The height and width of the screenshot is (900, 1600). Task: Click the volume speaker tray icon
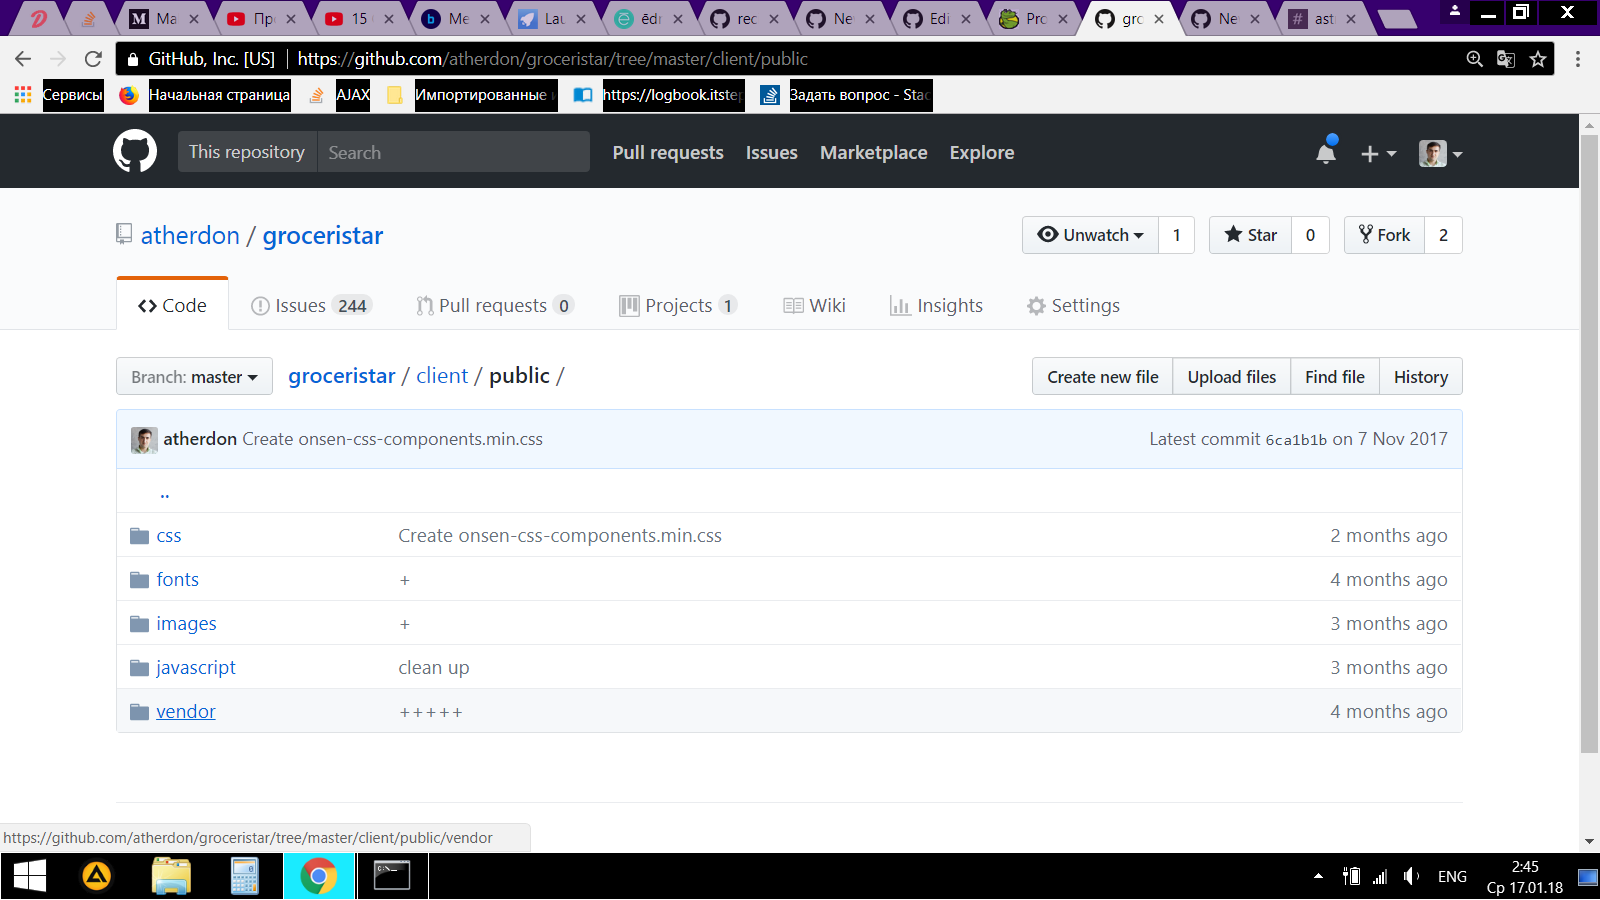tap(1411, 877)
